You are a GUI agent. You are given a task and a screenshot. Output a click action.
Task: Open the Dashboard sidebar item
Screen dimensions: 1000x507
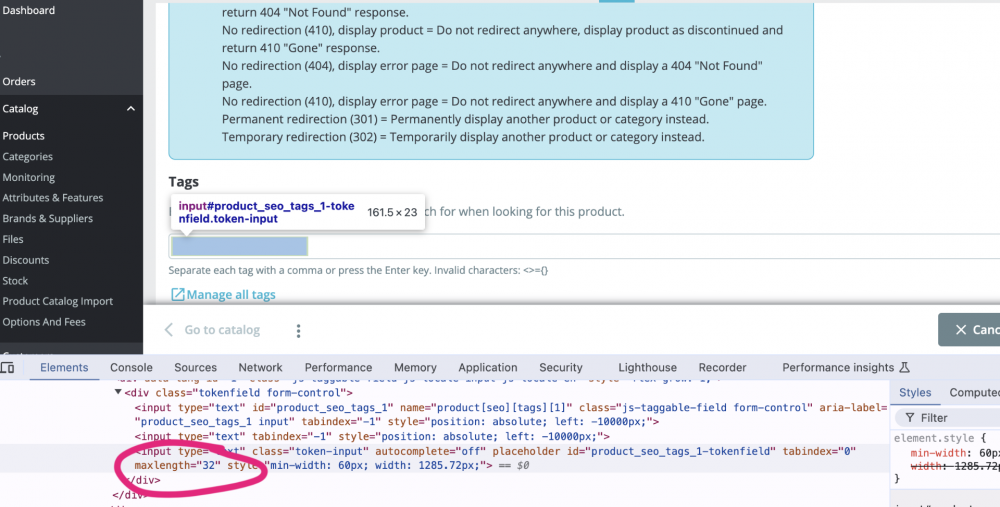[28, 10]
